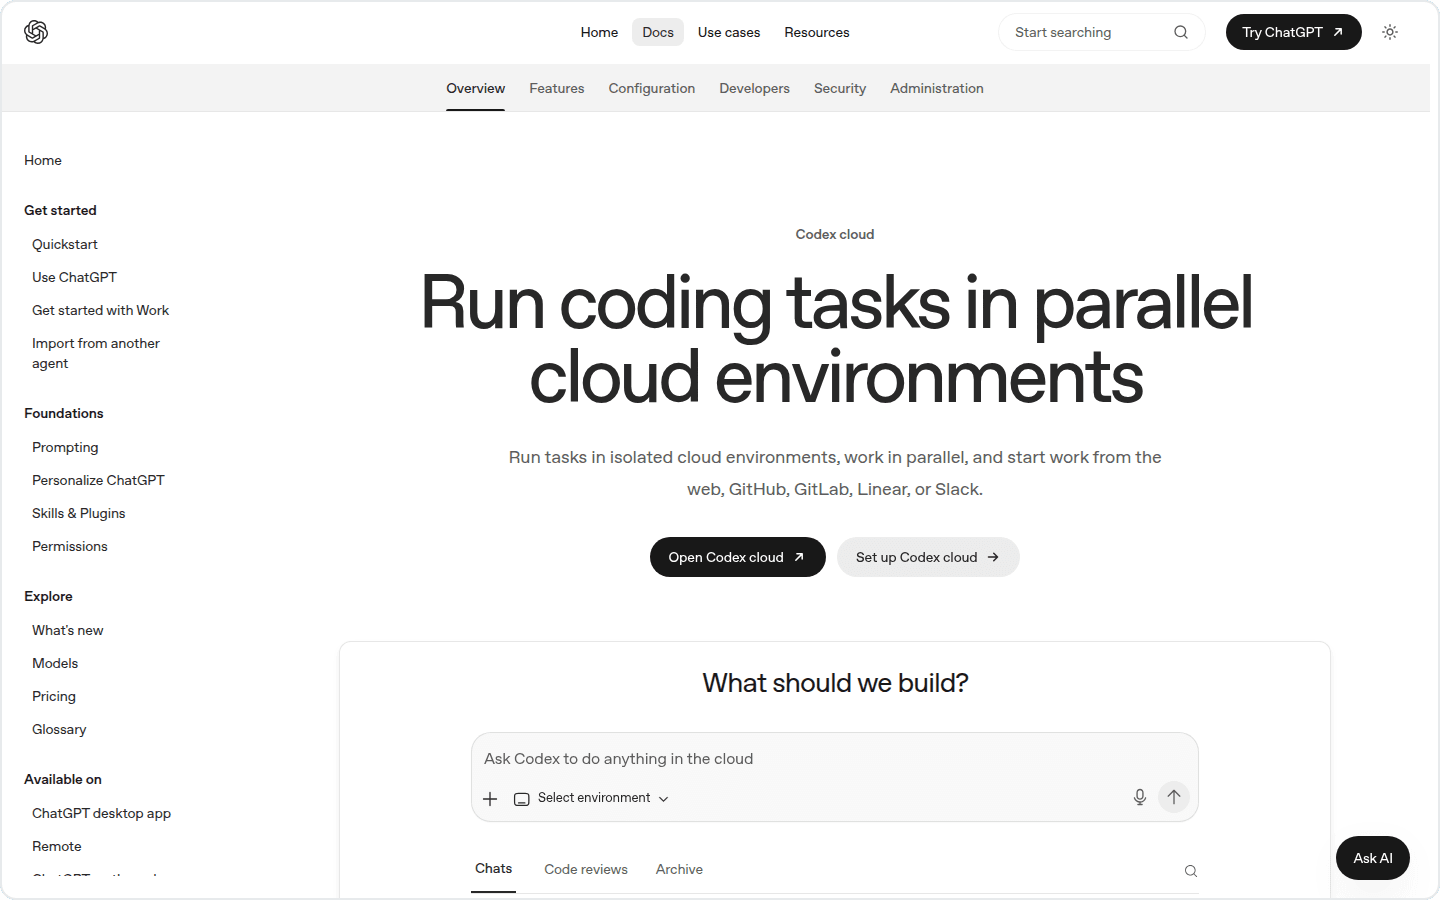Toggle the light/dark theme sun icon
Viewport: 1440px width, 900px height.
point(1390,32)
